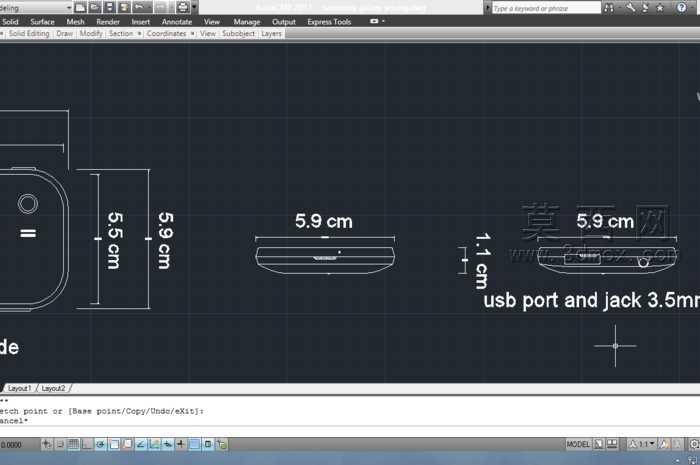Open Workspace Switching gear icon
700x465 pixels.
point(694,444)
